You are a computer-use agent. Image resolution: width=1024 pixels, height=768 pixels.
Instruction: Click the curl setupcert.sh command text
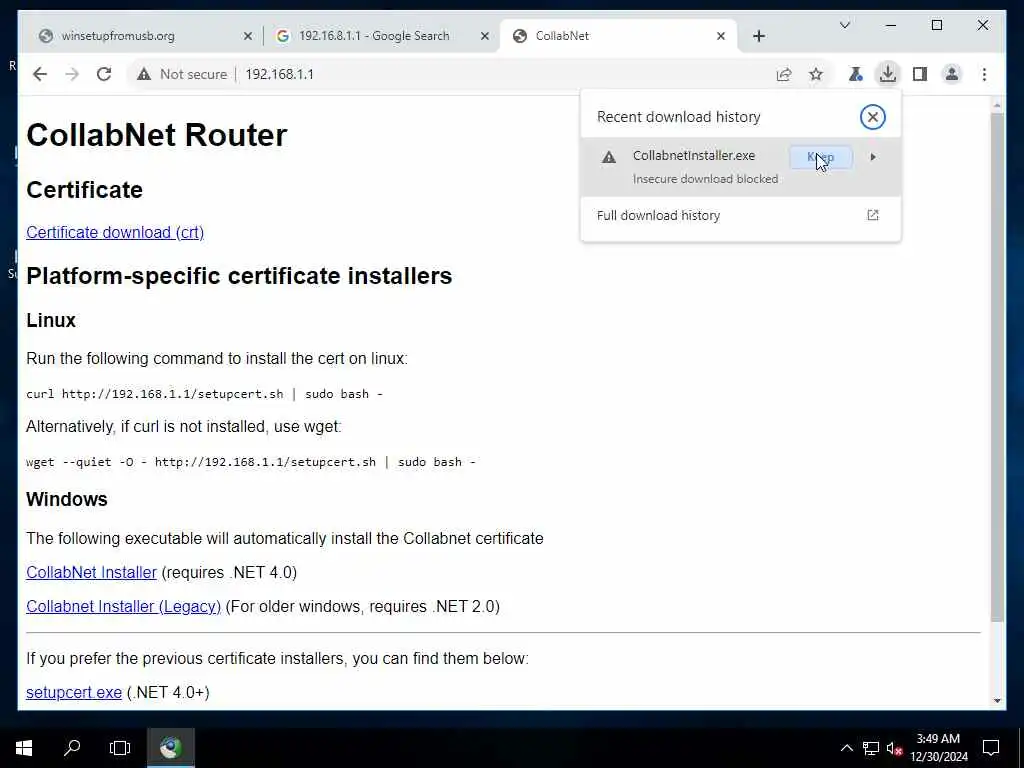pyautogui.click(x=204, y=394)
